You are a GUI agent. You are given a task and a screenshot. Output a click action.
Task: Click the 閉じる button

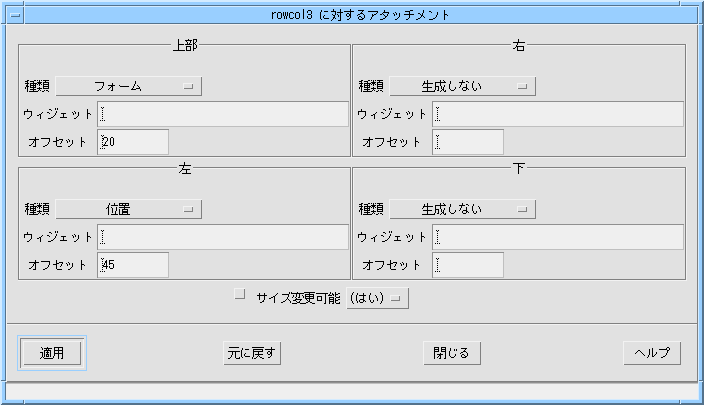[x=452, y=353]
